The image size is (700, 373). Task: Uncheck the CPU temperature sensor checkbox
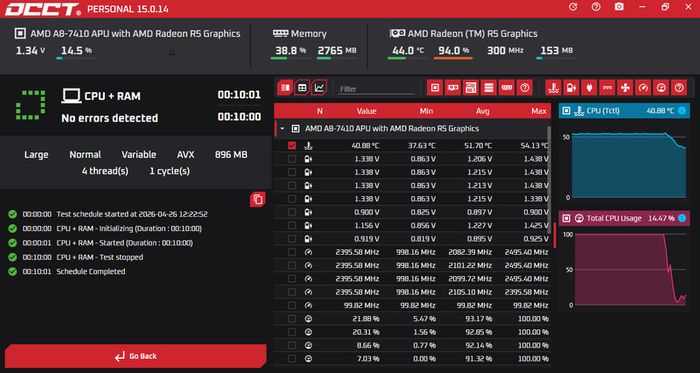[x=292, y=145]
